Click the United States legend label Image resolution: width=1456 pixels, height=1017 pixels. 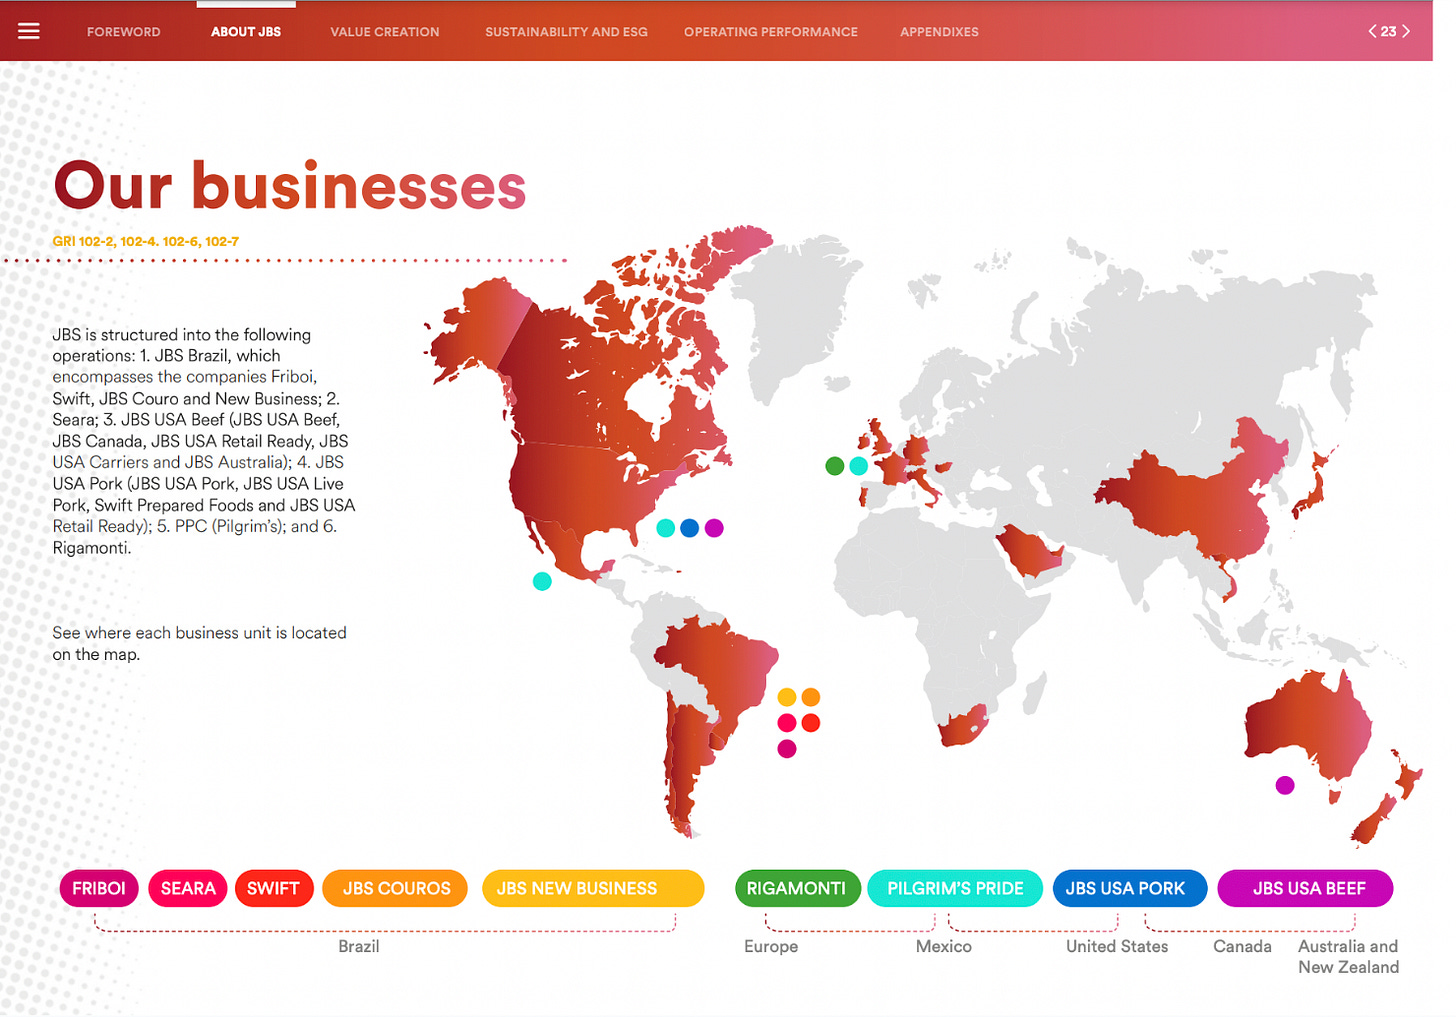[1117, 946]
